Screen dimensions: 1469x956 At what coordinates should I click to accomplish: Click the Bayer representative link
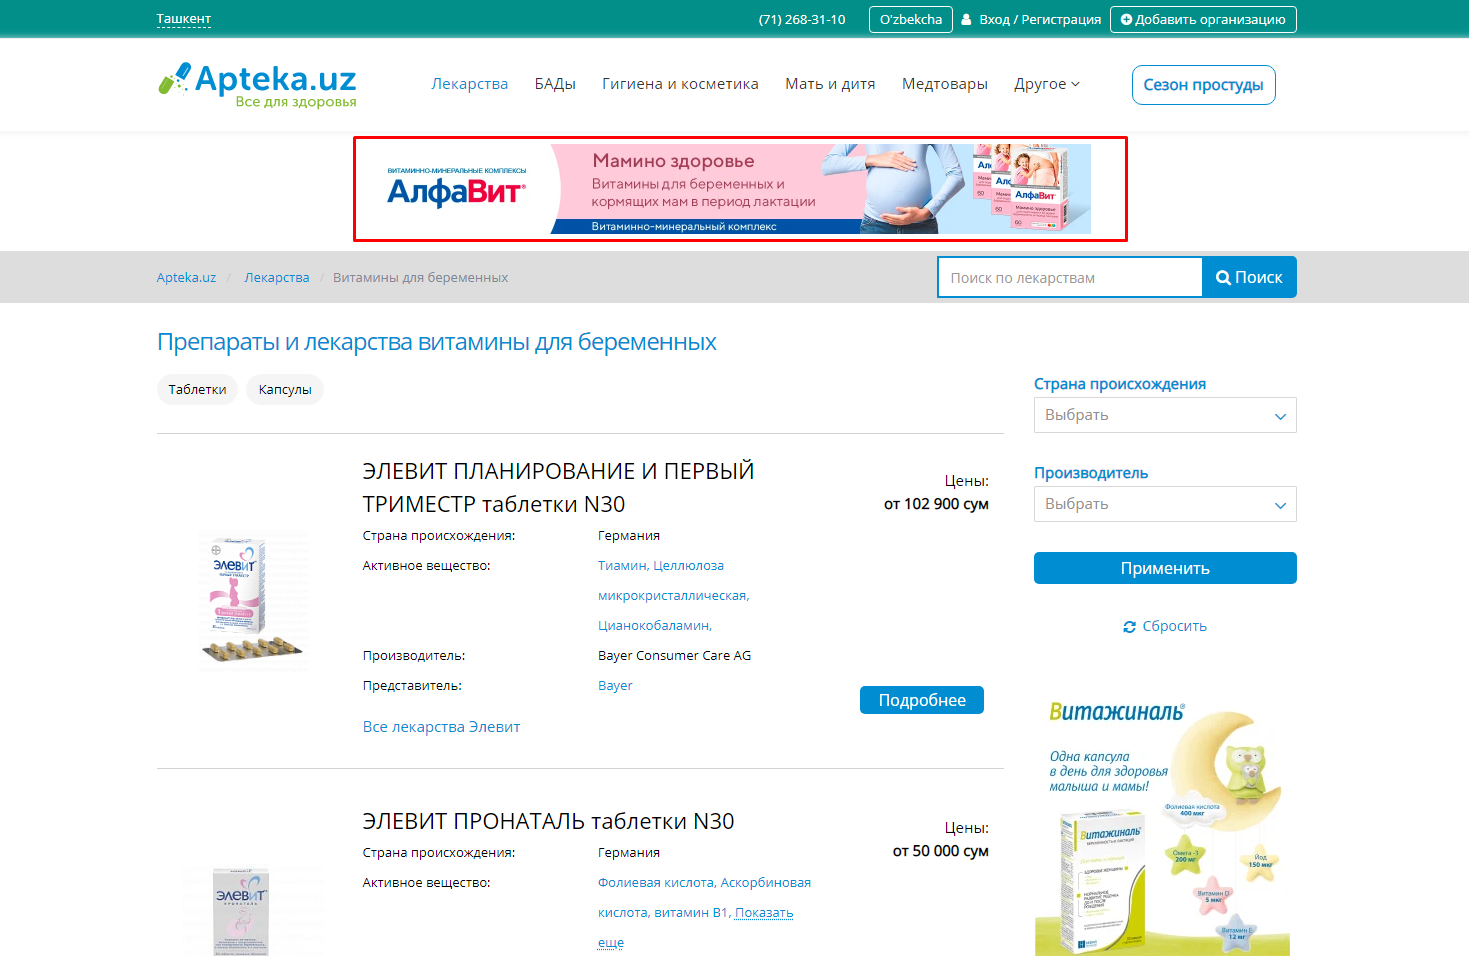click(x=615, y=686)
